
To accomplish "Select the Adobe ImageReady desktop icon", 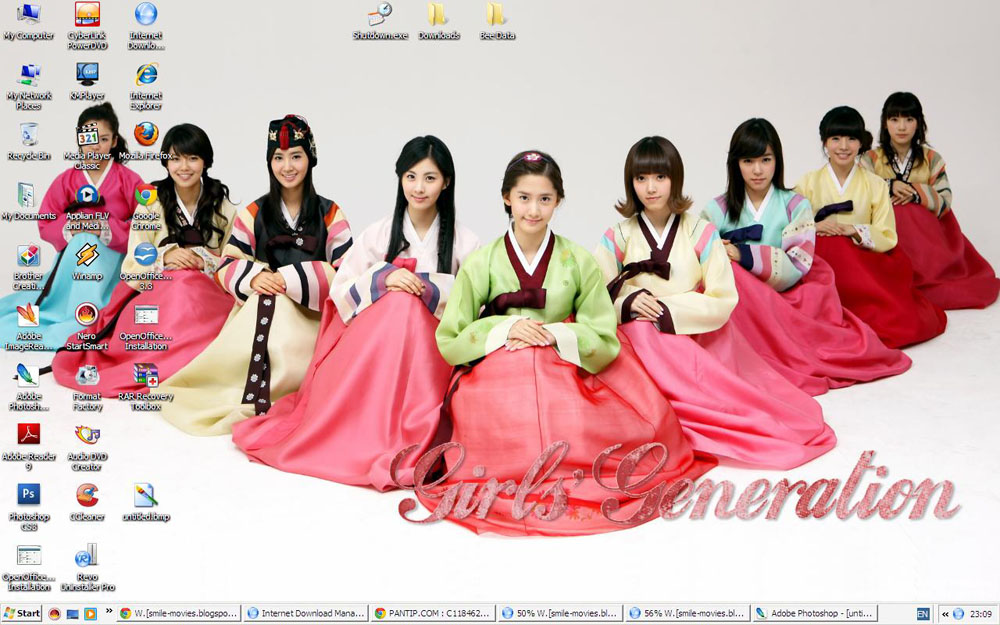I will [x=29, y=327].
